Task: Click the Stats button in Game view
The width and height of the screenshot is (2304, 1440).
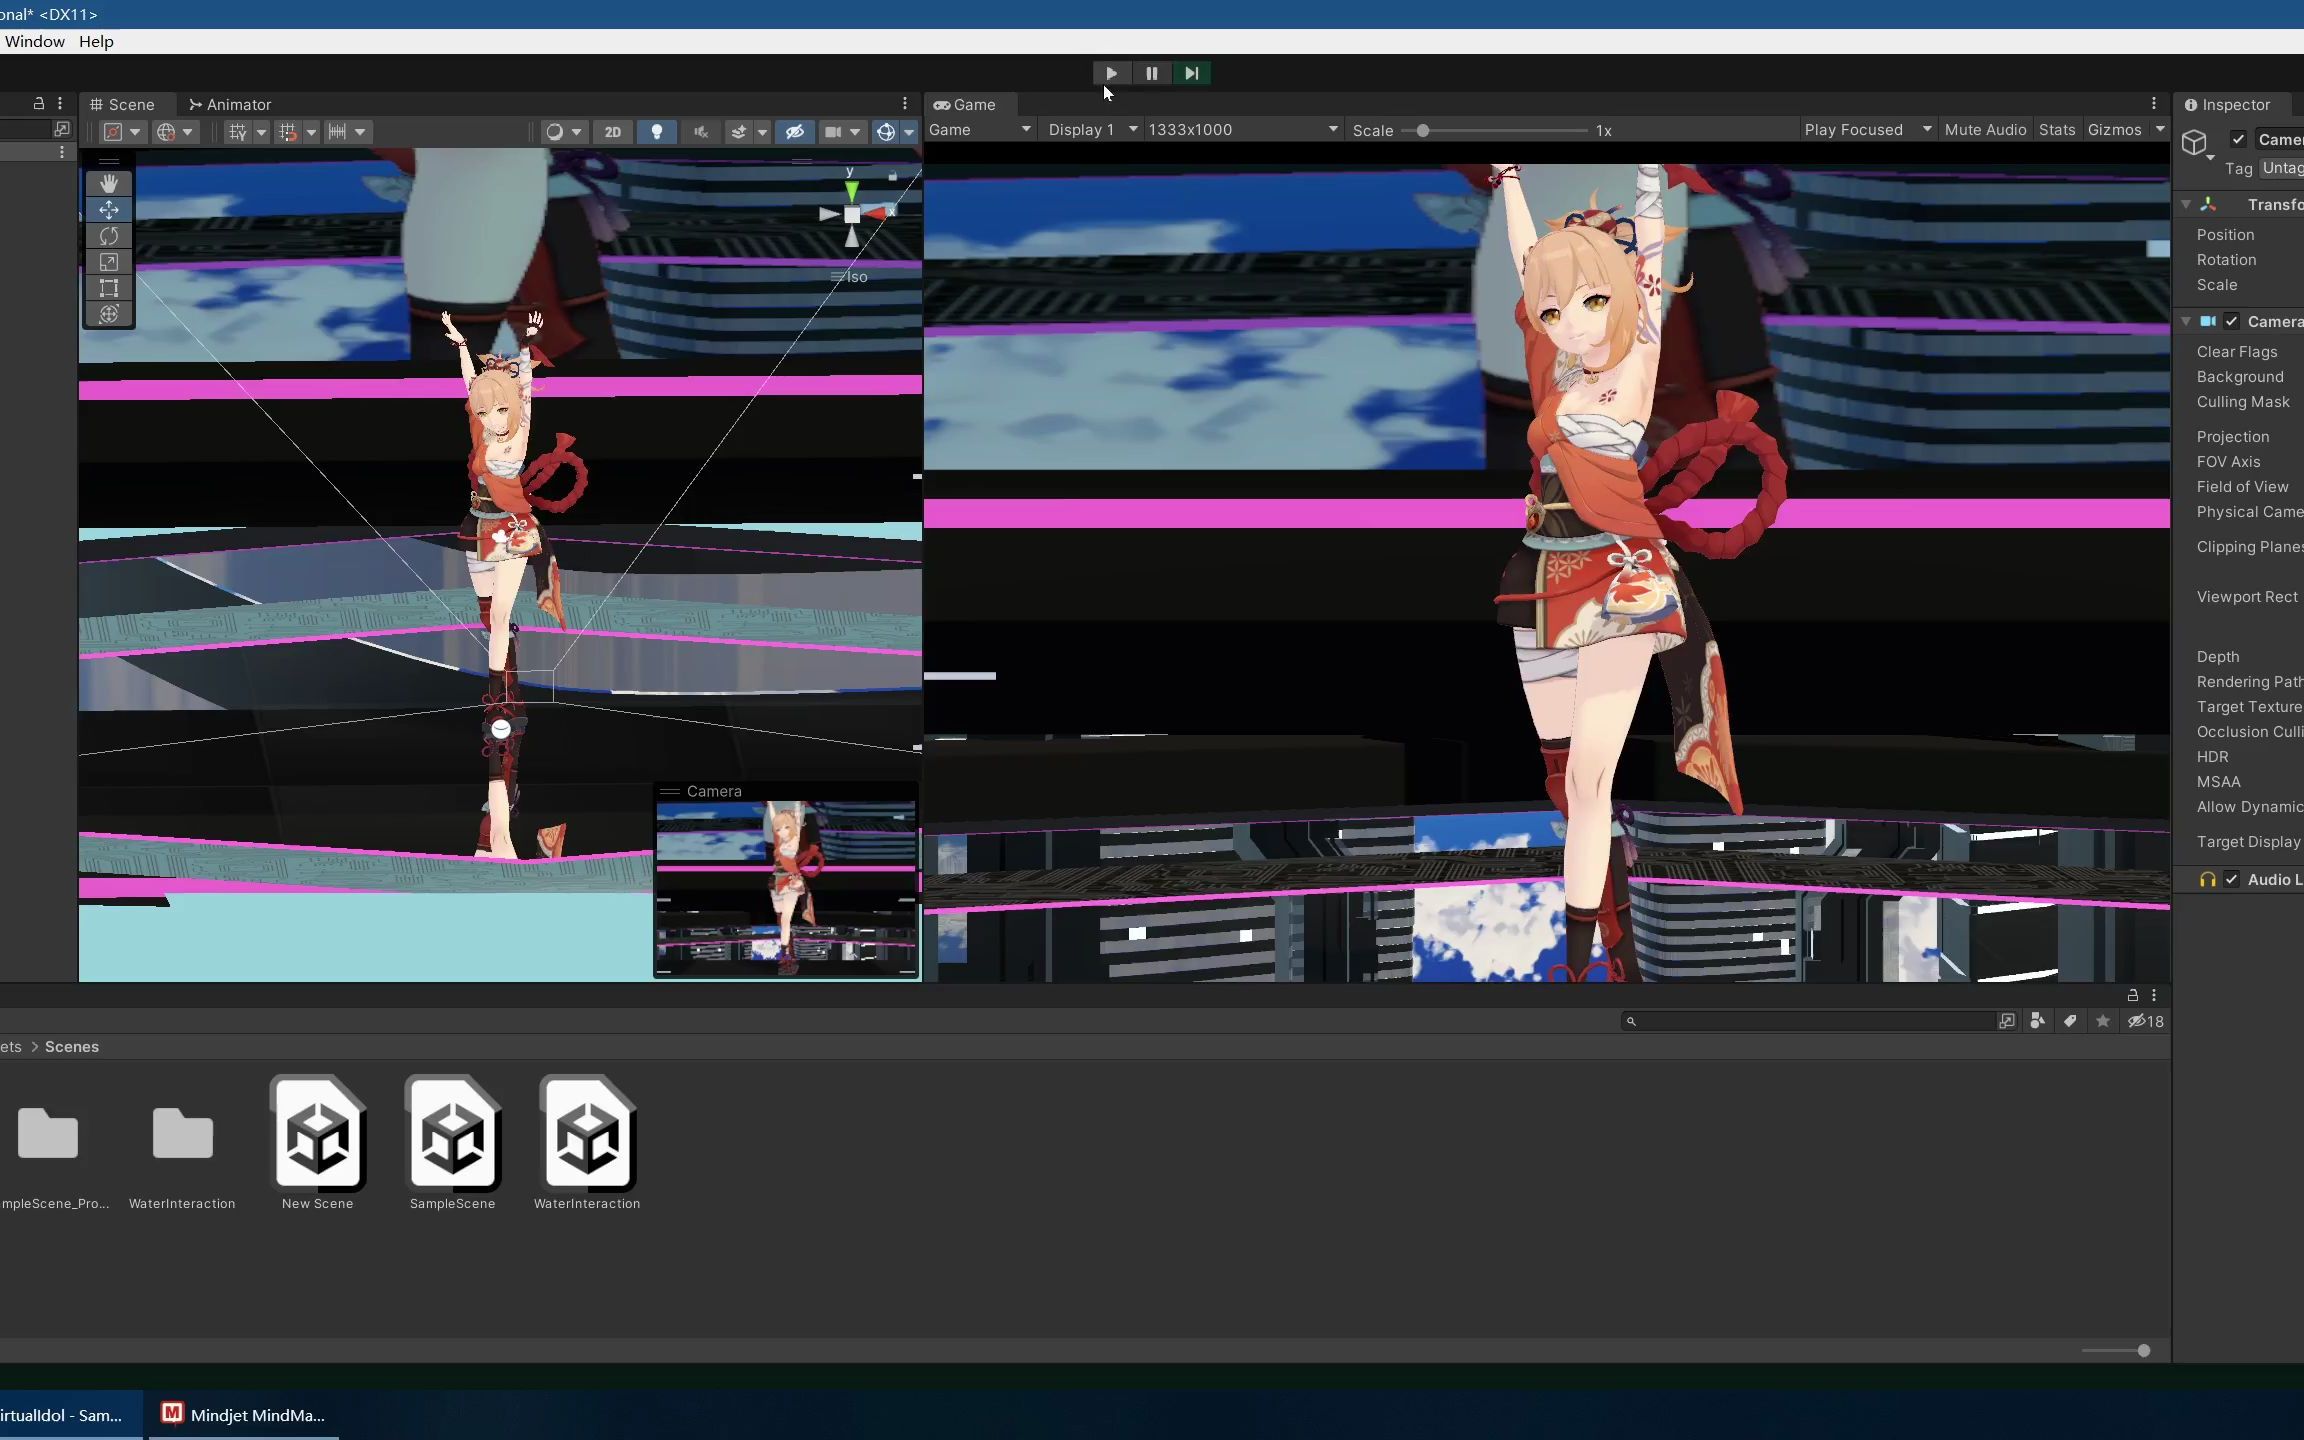Action: click(x=2056, y=130)
